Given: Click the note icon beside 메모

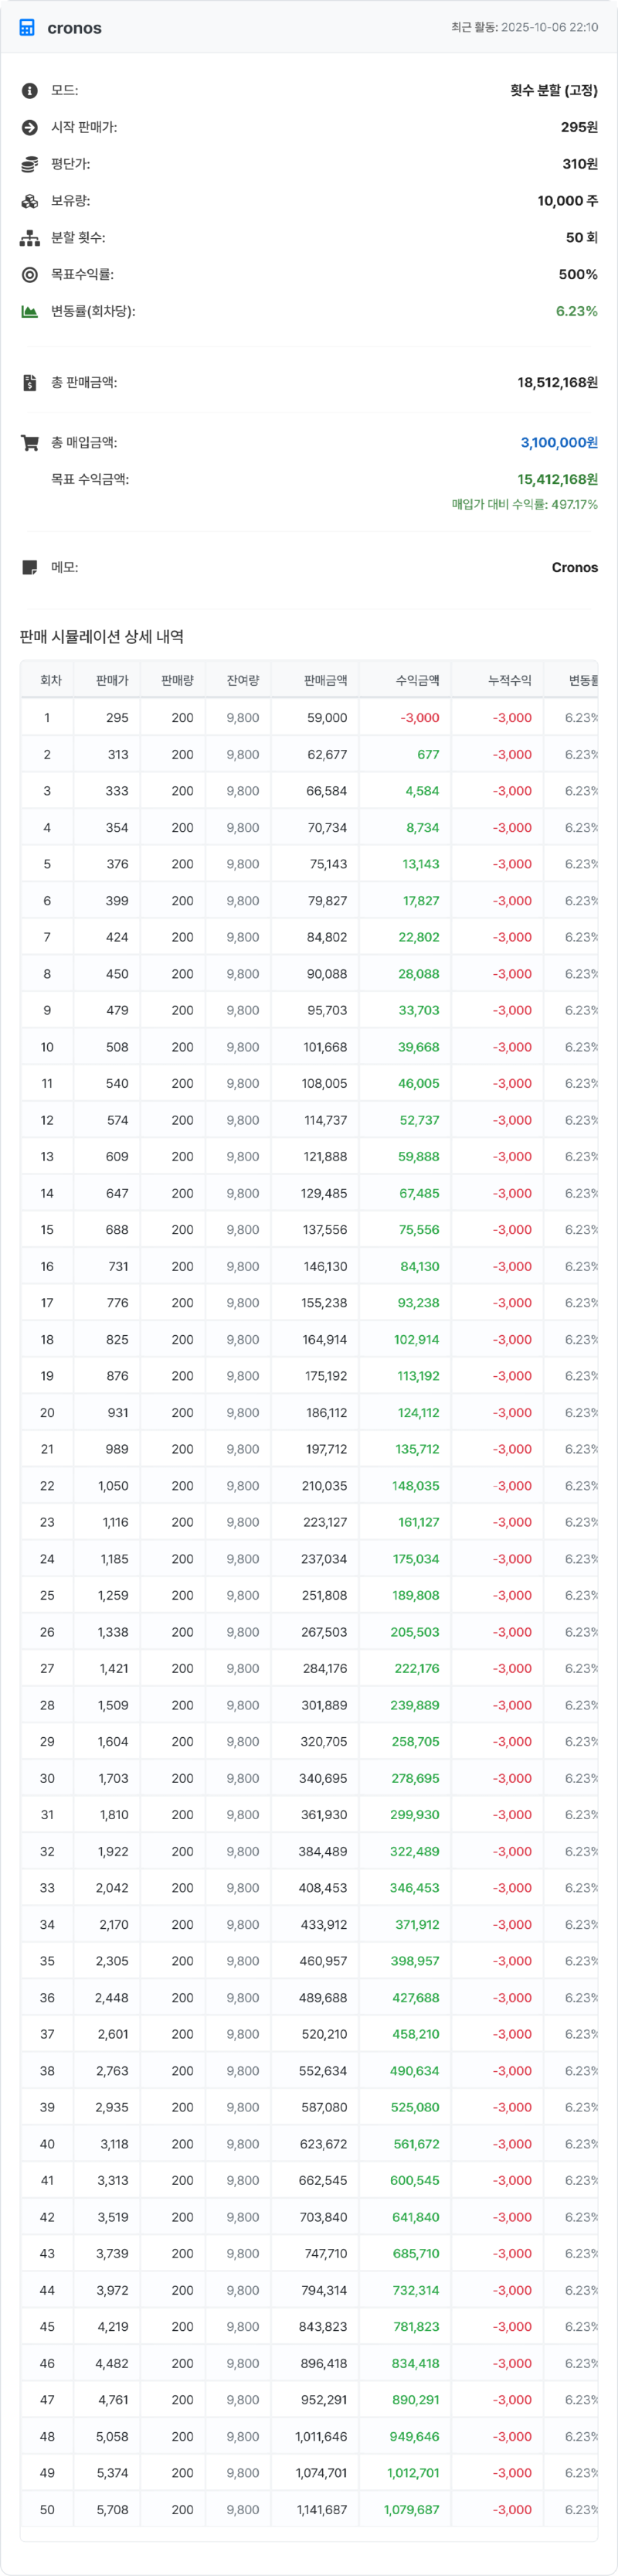Looking at the screenshot, I should (30, 568).
